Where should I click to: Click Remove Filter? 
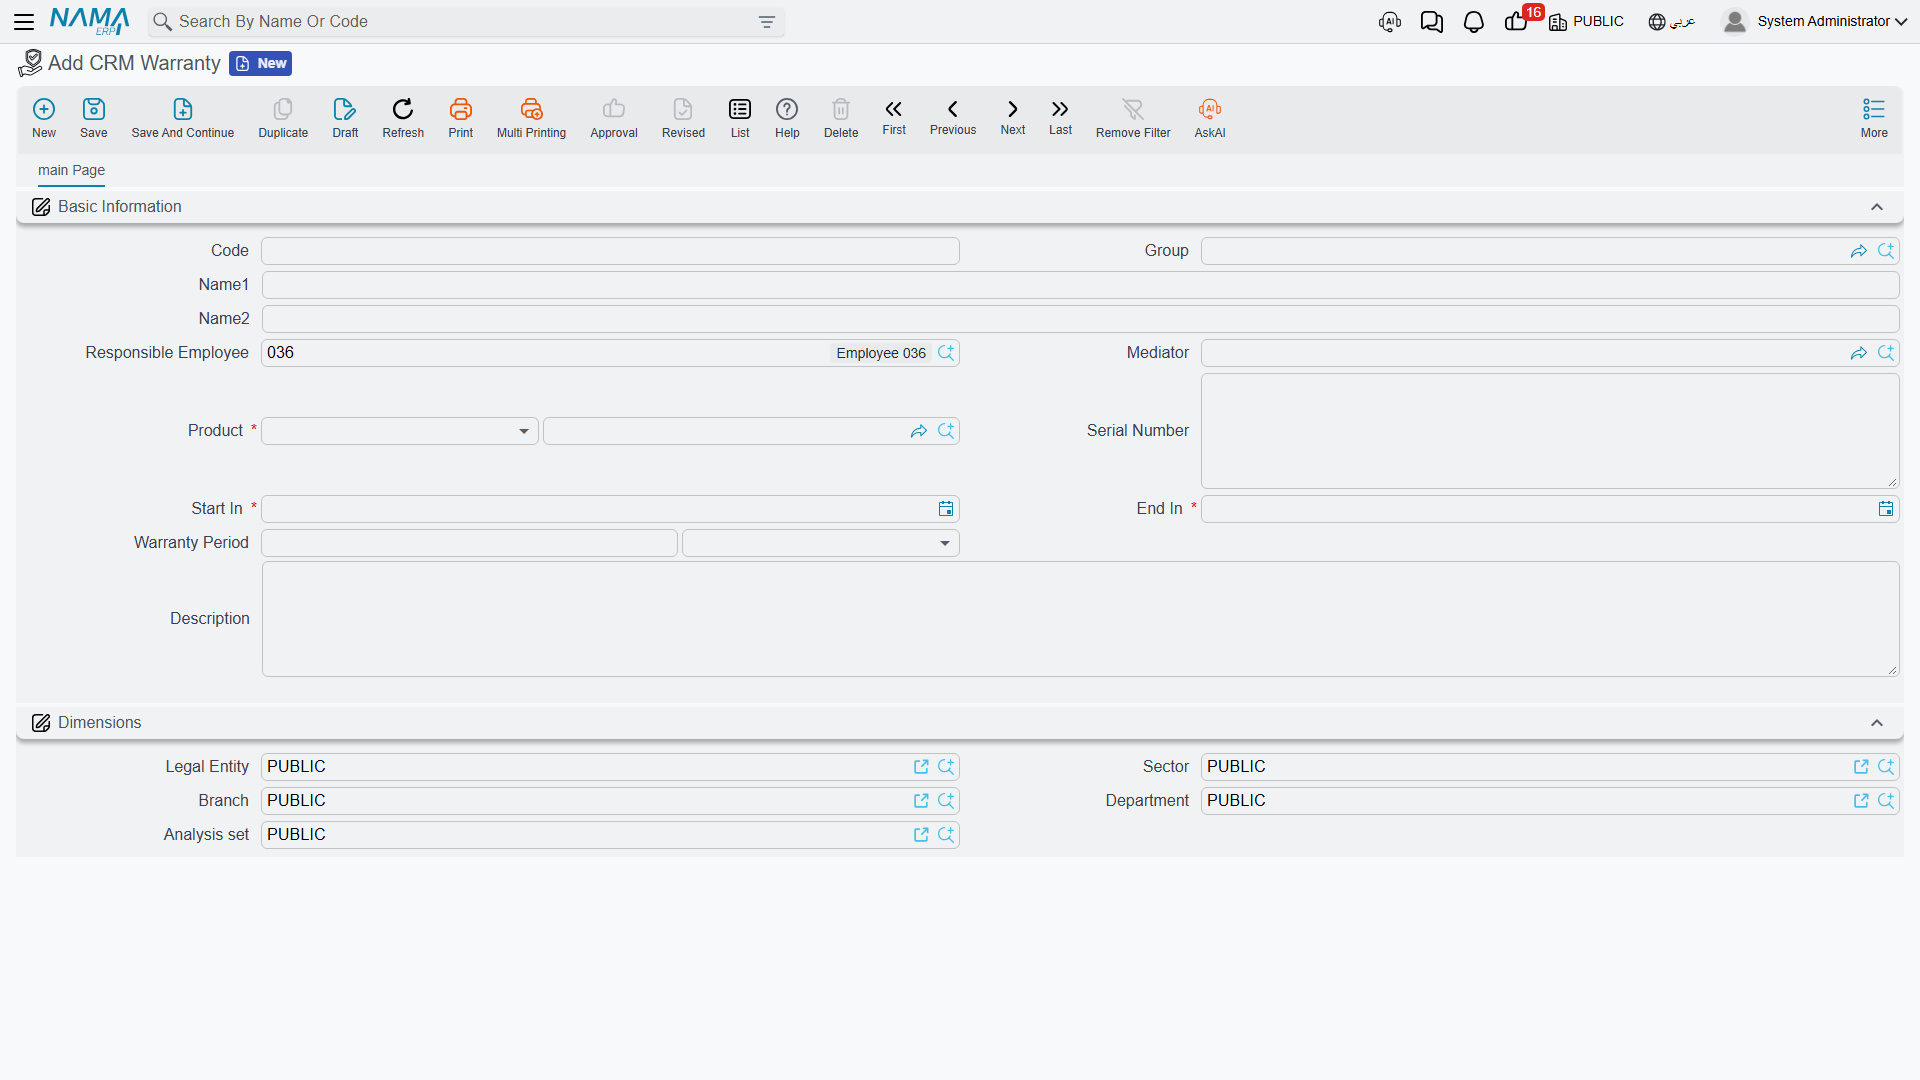(1133, 118)
